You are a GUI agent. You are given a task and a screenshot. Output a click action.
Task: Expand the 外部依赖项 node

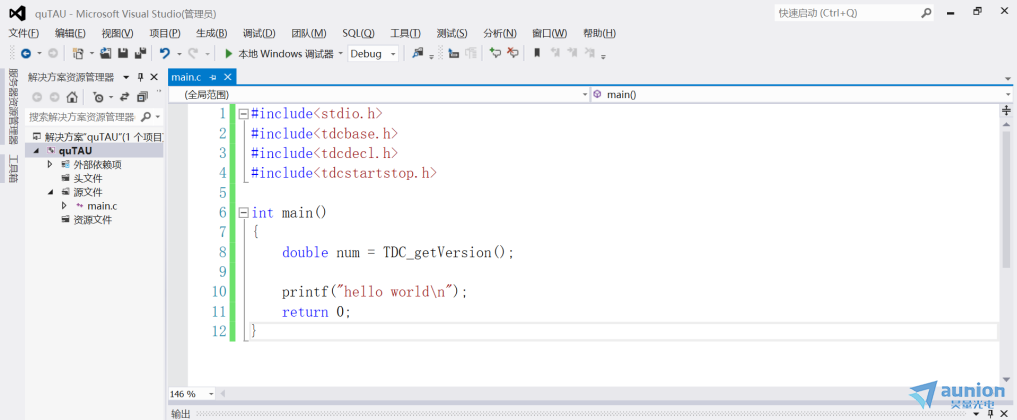click(x=50, y=165)
